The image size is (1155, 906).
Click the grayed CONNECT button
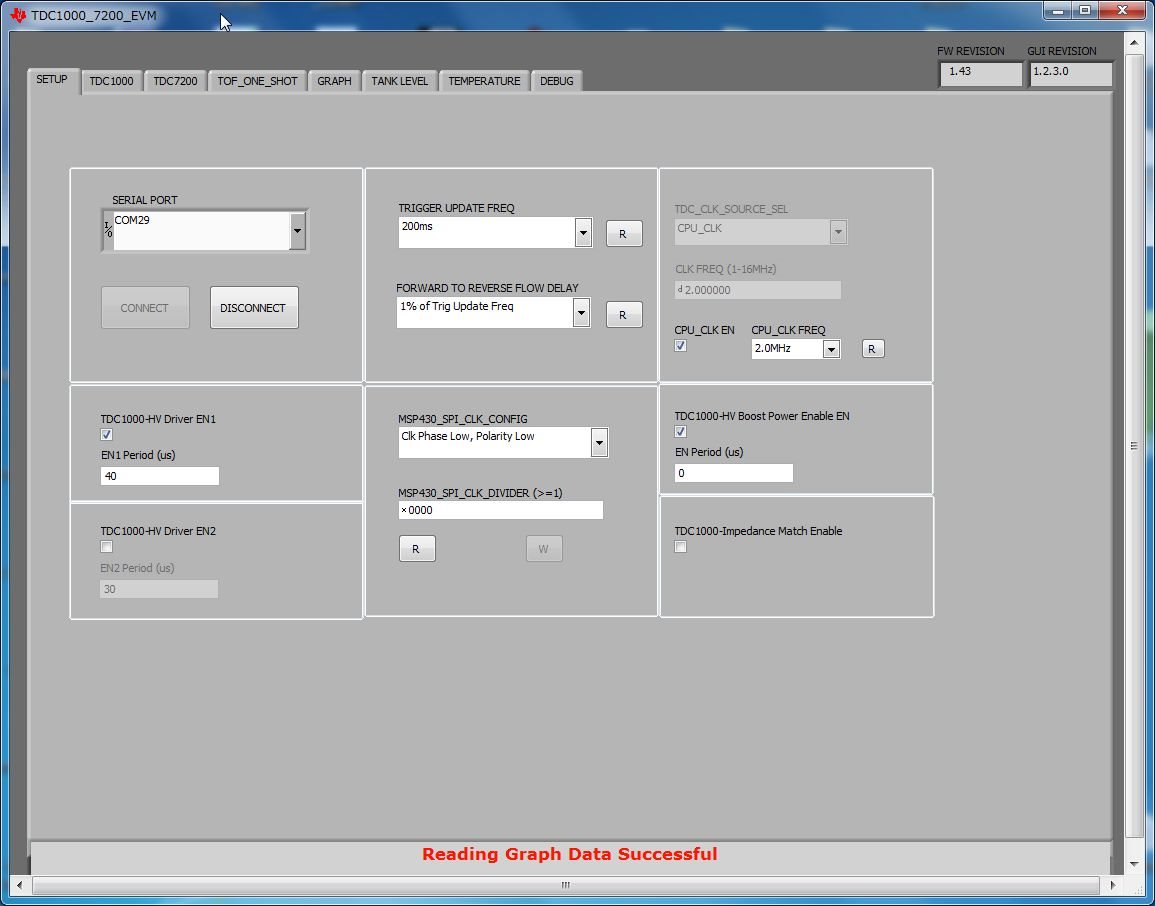[x=145, y=308]
